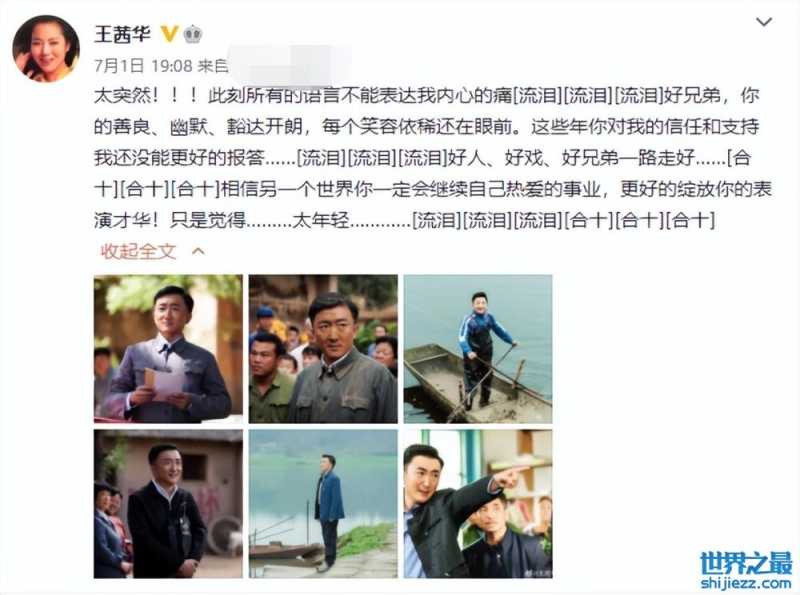Viewport: 800px width, 595px height.
Task: Click the 王茜华 profile avatar
Action: click(x=46, y=48)
